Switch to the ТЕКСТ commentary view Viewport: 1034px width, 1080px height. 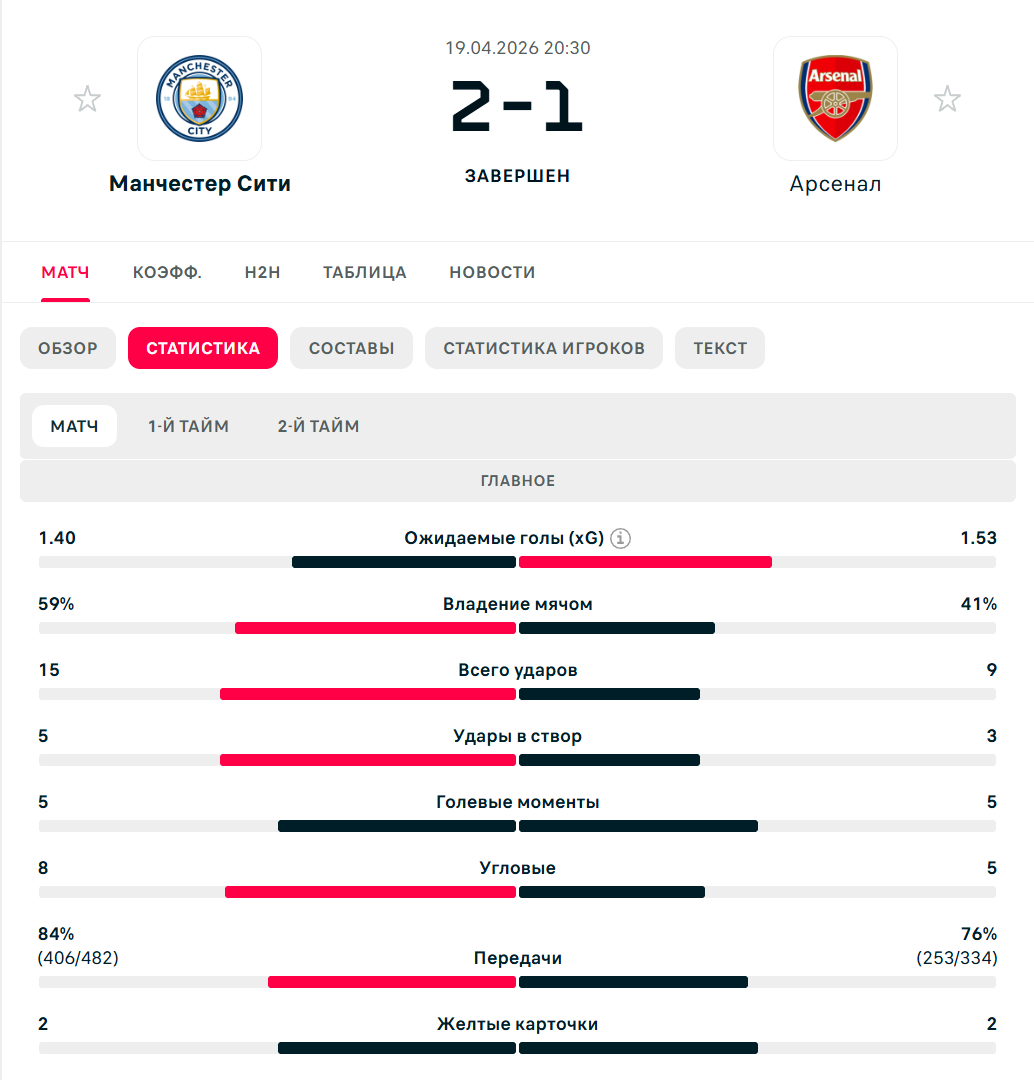coord(720,348)
